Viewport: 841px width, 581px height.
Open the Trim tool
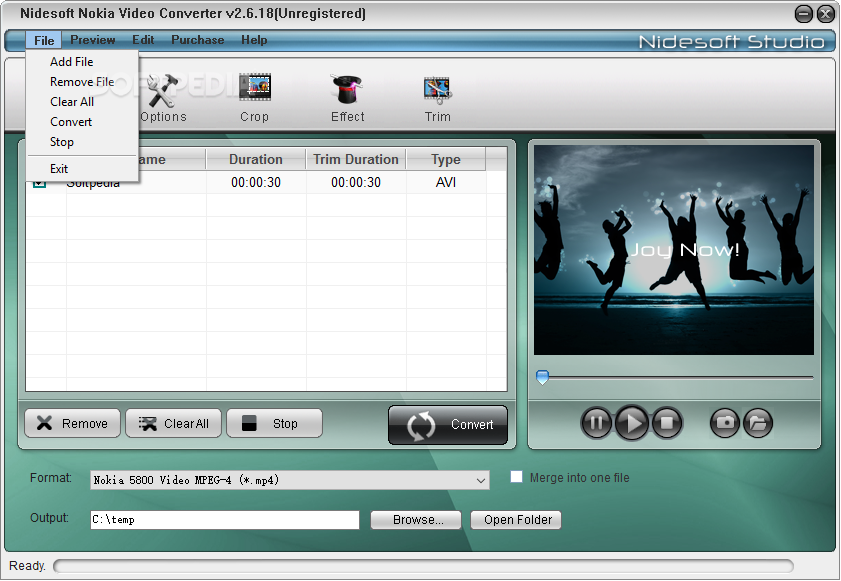[437, 98]
